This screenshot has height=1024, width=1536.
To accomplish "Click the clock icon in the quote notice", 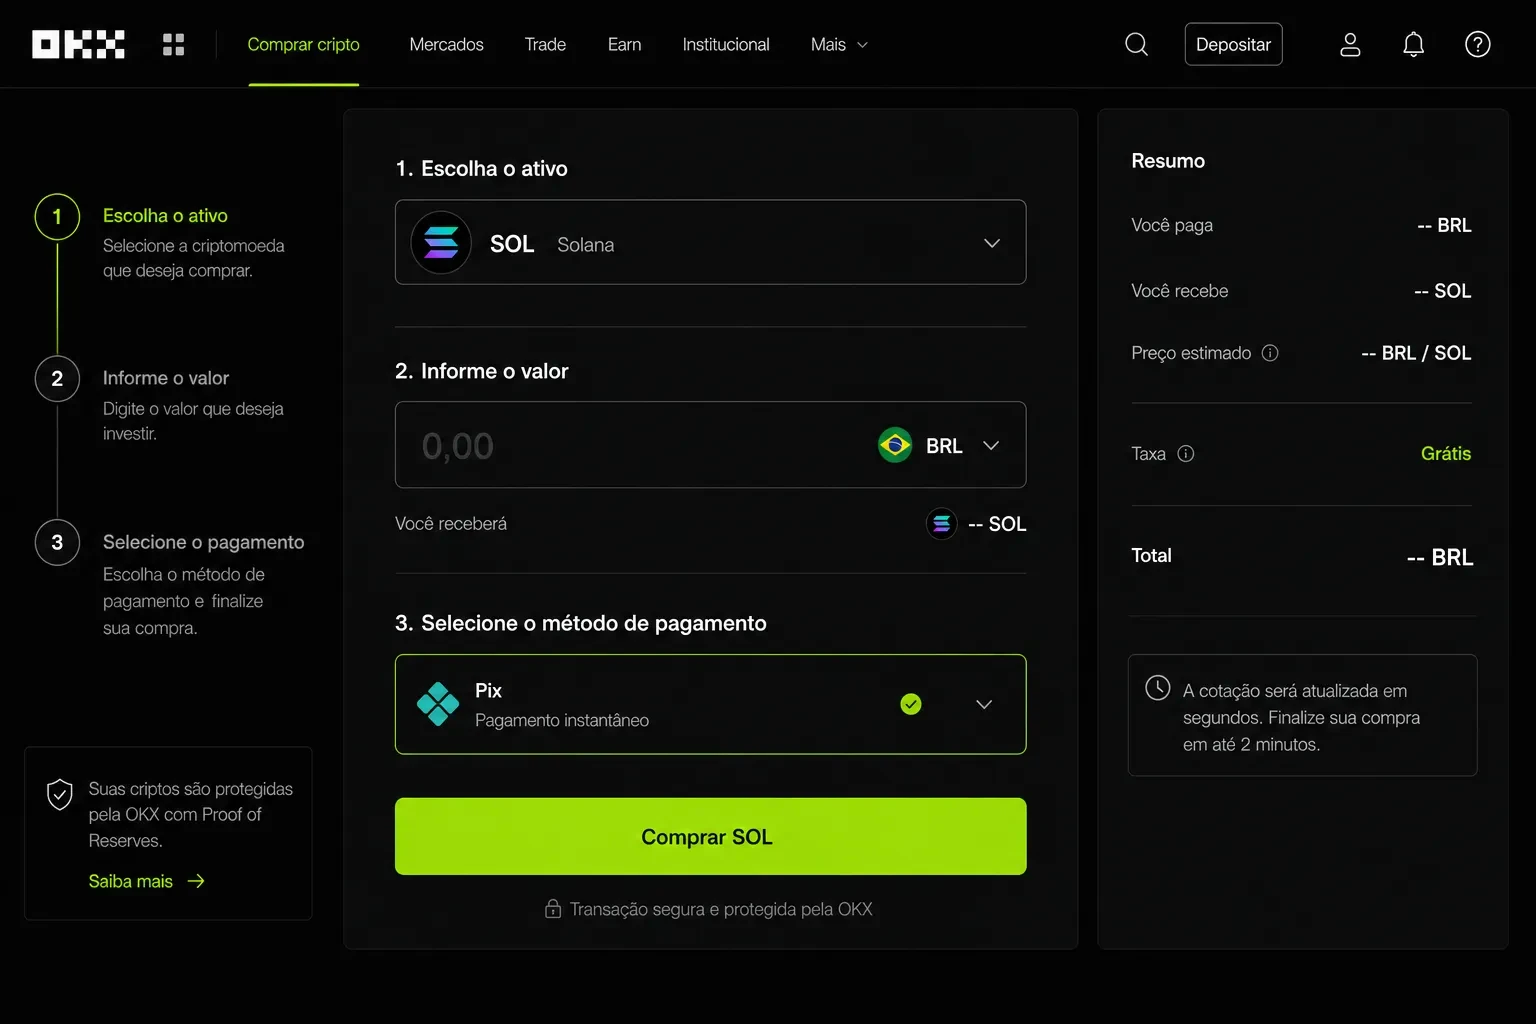I will (1158, 688).
